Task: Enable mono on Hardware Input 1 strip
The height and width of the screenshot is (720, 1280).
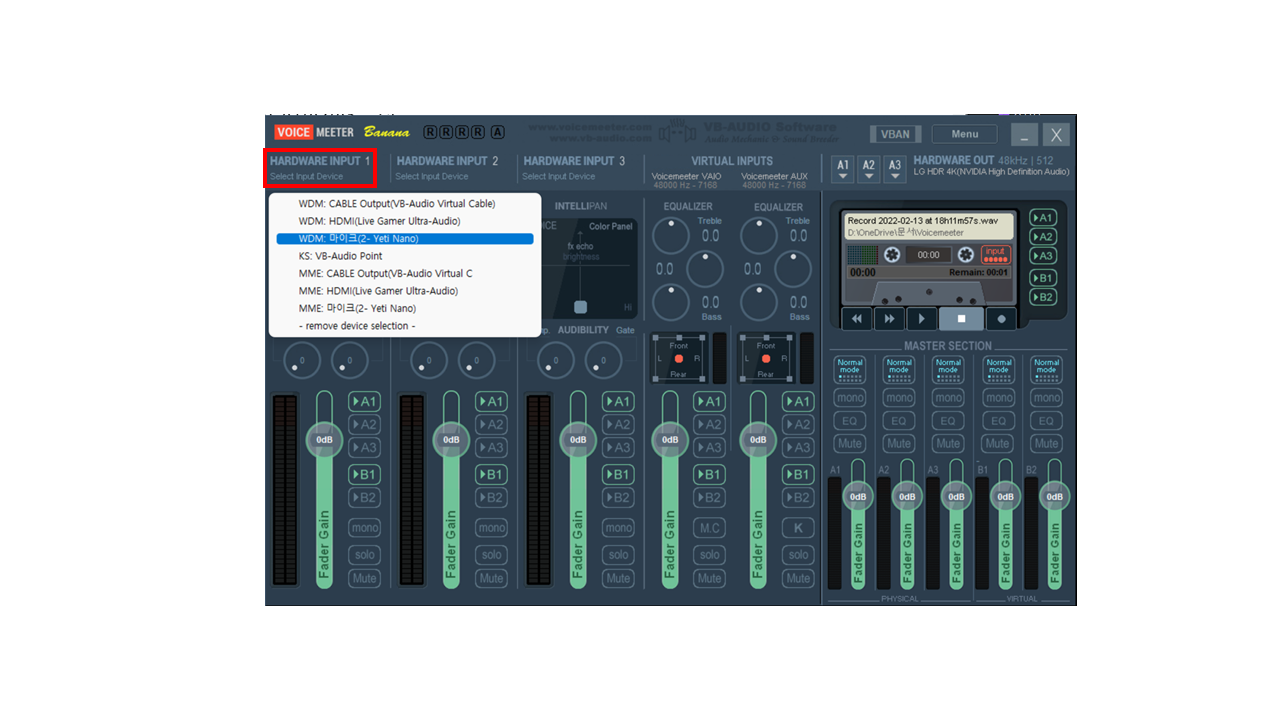Action: click(x=364, y=528)
